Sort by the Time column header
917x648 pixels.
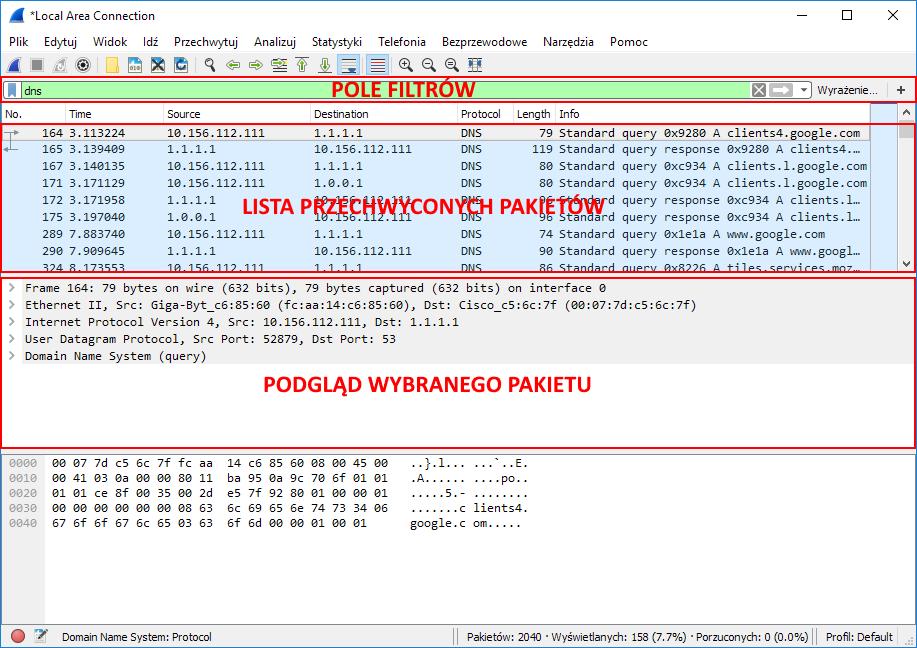114,114
